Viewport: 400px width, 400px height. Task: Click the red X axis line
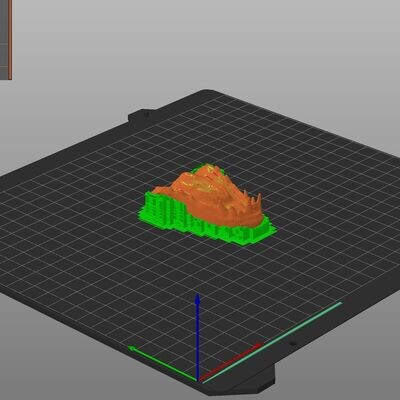click(230, 363)
